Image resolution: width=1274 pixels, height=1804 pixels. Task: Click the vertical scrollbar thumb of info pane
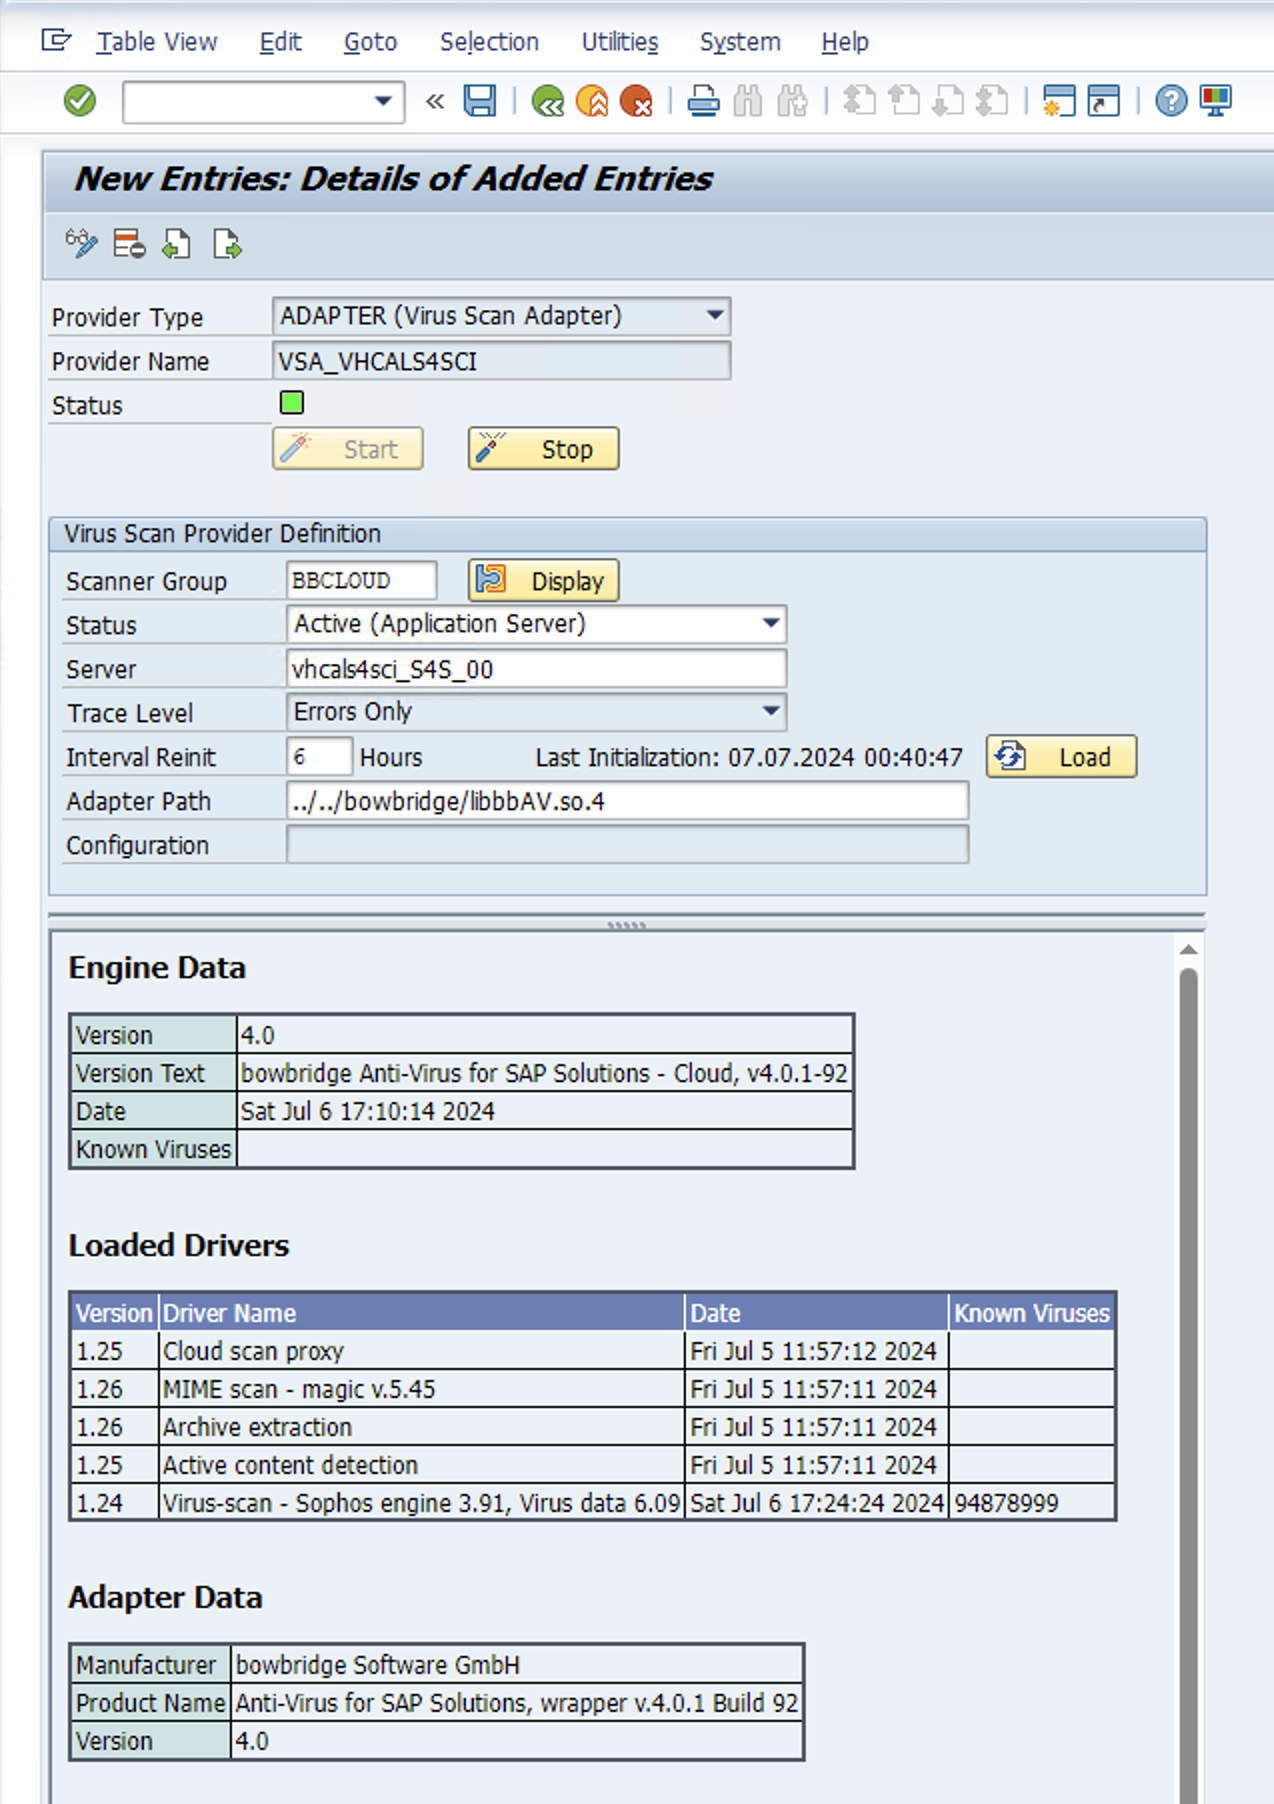coord(1188,1385)
